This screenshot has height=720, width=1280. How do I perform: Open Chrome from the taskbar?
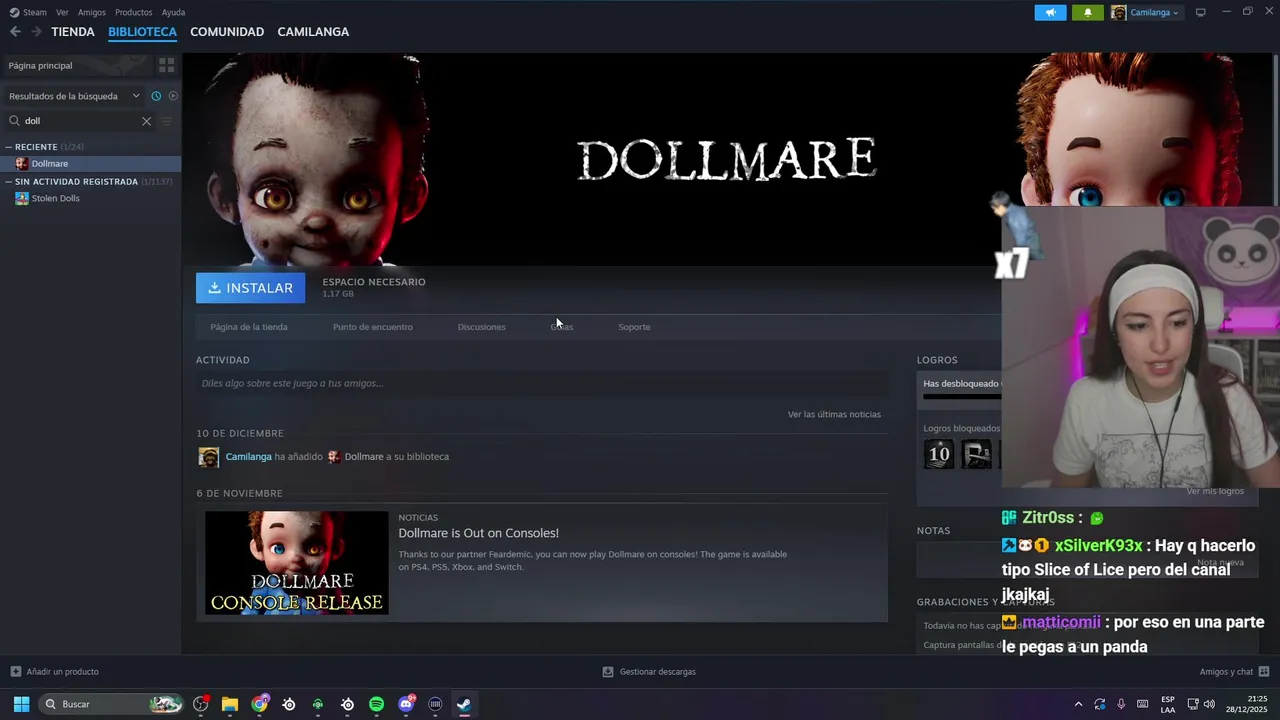point(260,704)
